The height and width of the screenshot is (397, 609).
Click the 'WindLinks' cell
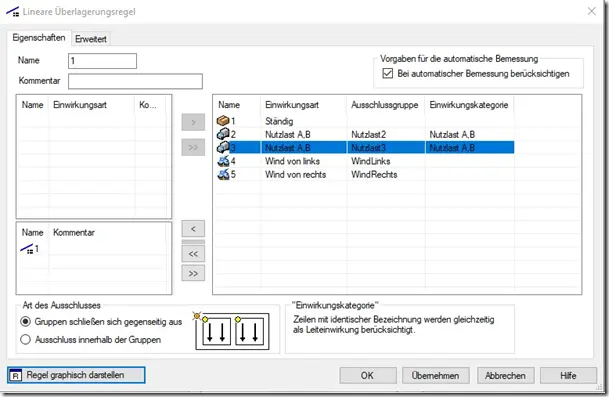371,161
